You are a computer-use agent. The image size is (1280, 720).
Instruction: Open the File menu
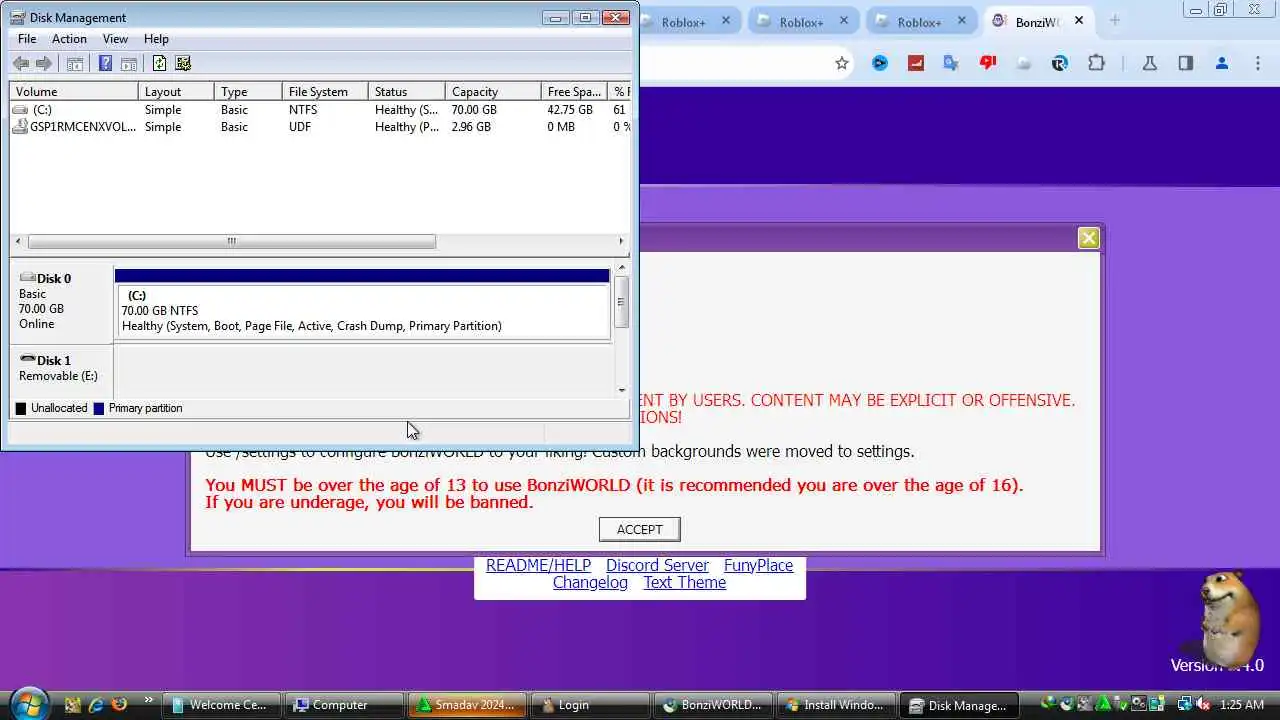27,39
